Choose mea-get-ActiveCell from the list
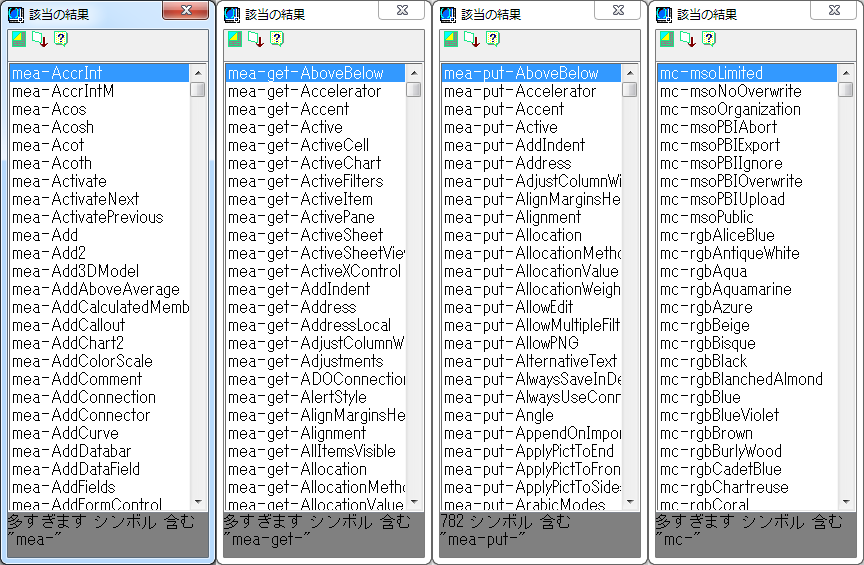Viewport: 864px width, 565px height. tap(315, 145)
